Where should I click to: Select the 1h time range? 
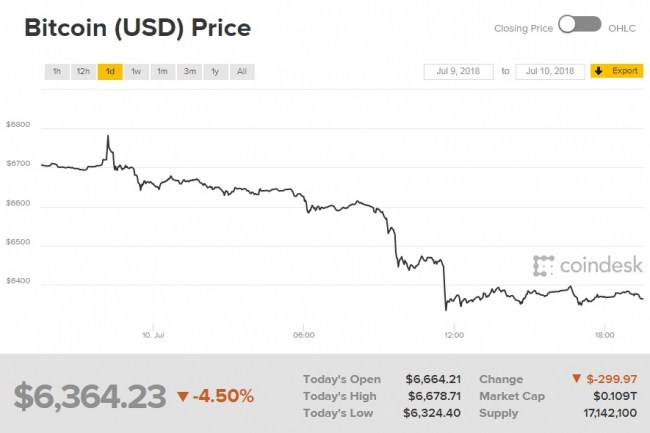tap(57, 72)
